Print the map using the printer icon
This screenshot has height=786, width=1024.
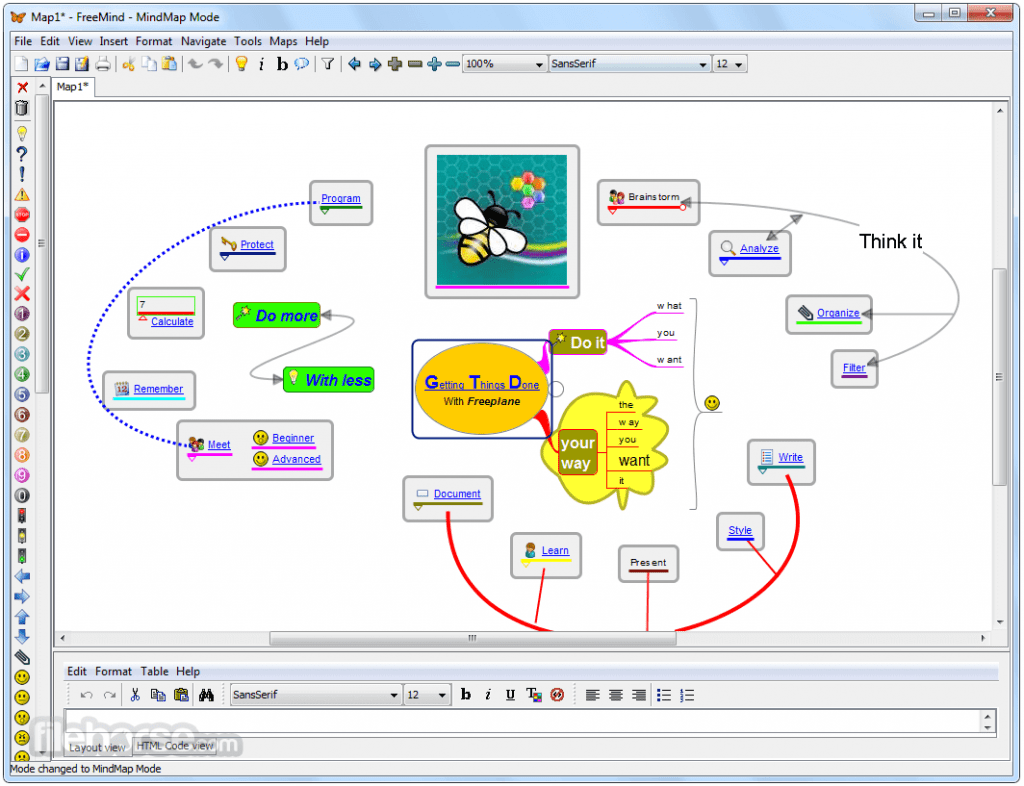[103, 64]
